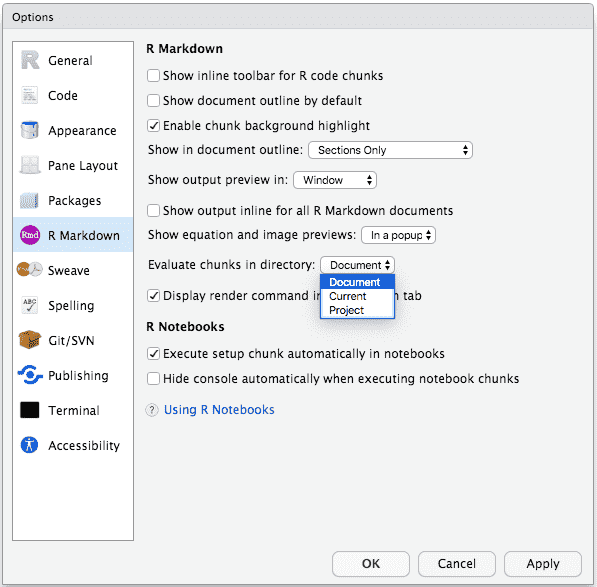Viewport: 597px width, 587px height.
Task: Click the black Terminal icon
Action: point(30,410)
